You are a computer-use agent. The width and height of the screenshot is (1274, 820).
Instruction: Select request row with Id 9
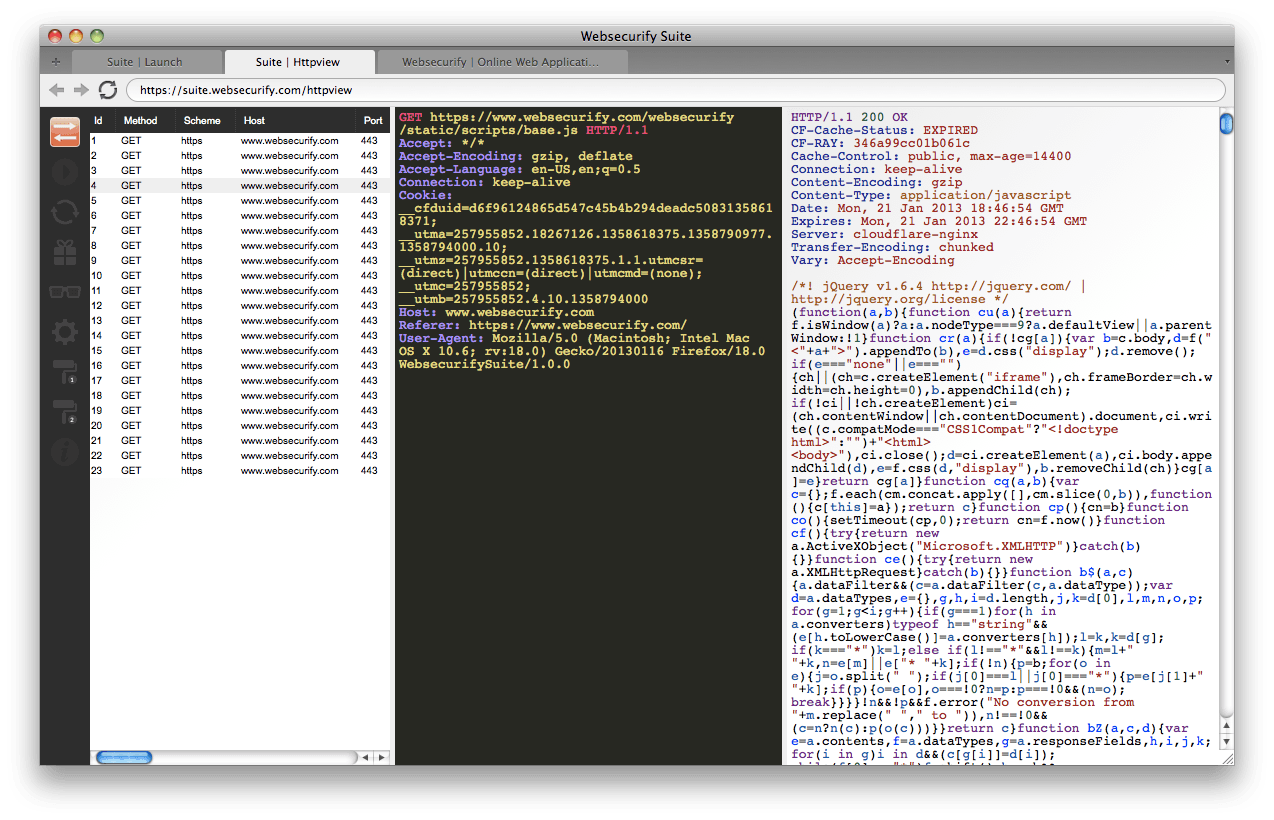point(240,261)
